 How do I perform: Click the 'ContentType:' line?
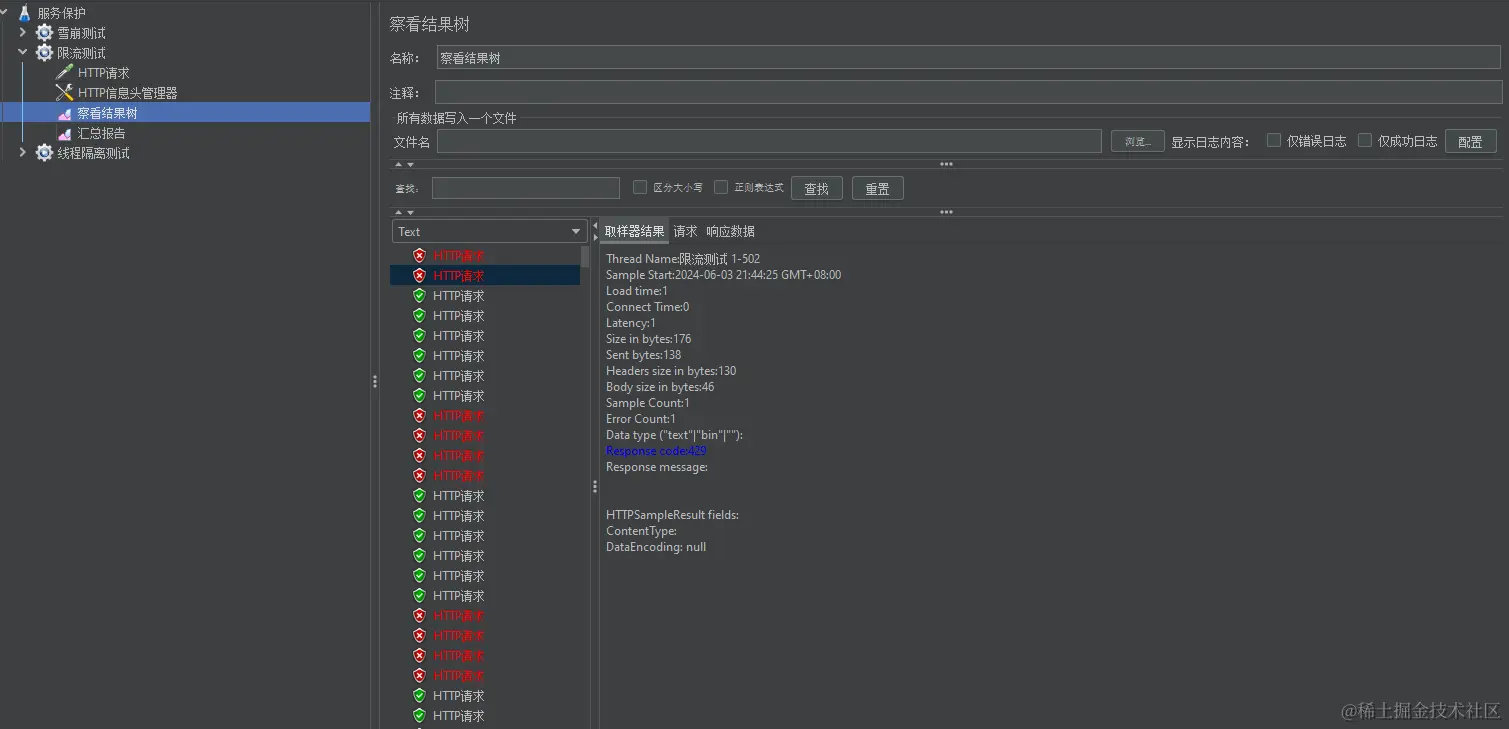pyautogui.click(x=641, y=531)
